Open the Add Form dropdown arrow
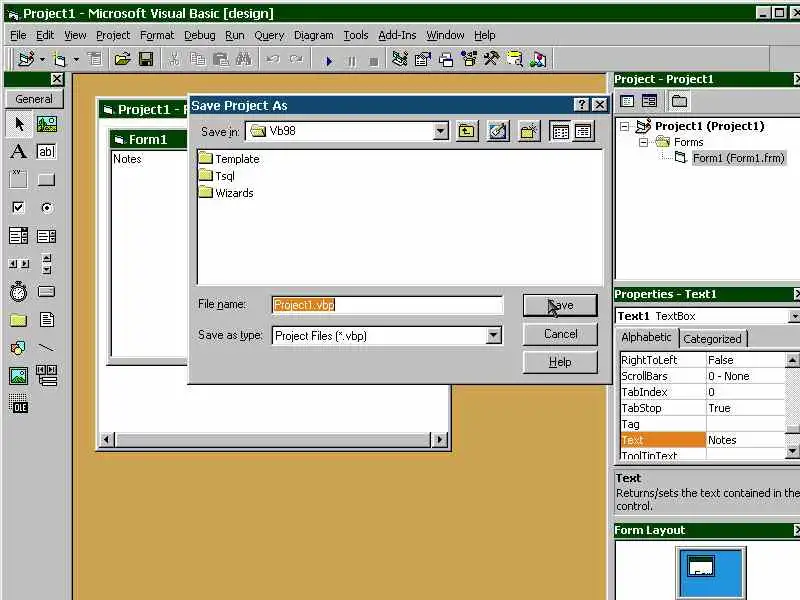This screenshot has width=800, height=600. click(x=76, y=60)
